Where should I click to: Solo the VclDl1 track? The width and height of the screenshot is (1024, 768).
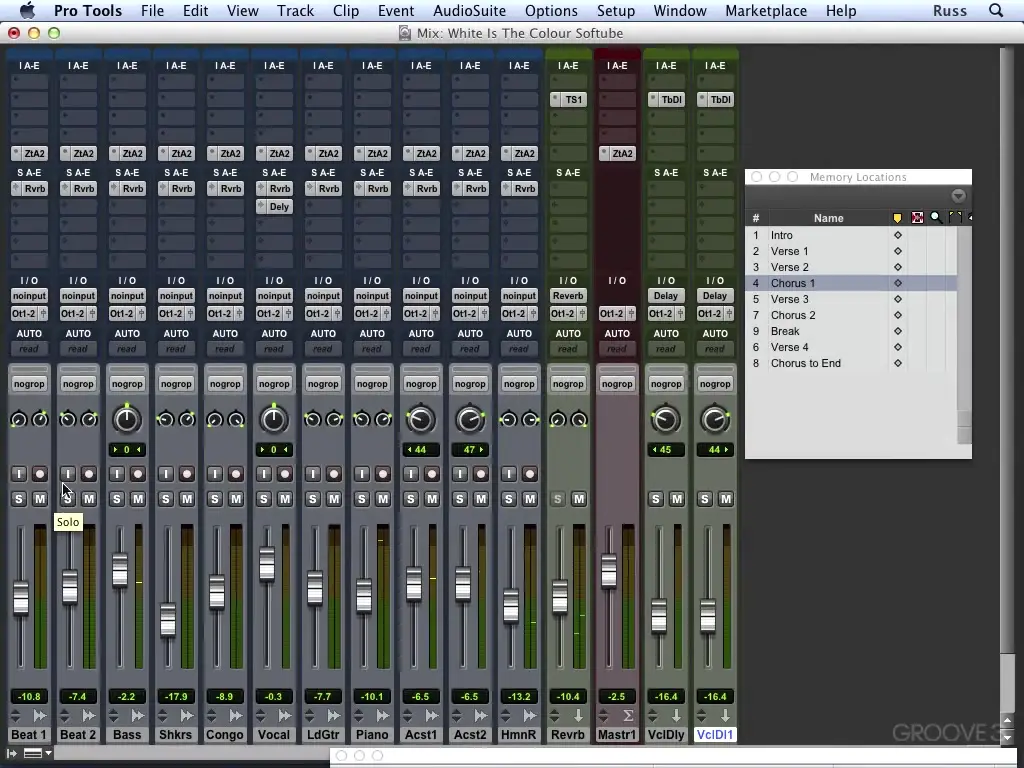tap(704, 499)
